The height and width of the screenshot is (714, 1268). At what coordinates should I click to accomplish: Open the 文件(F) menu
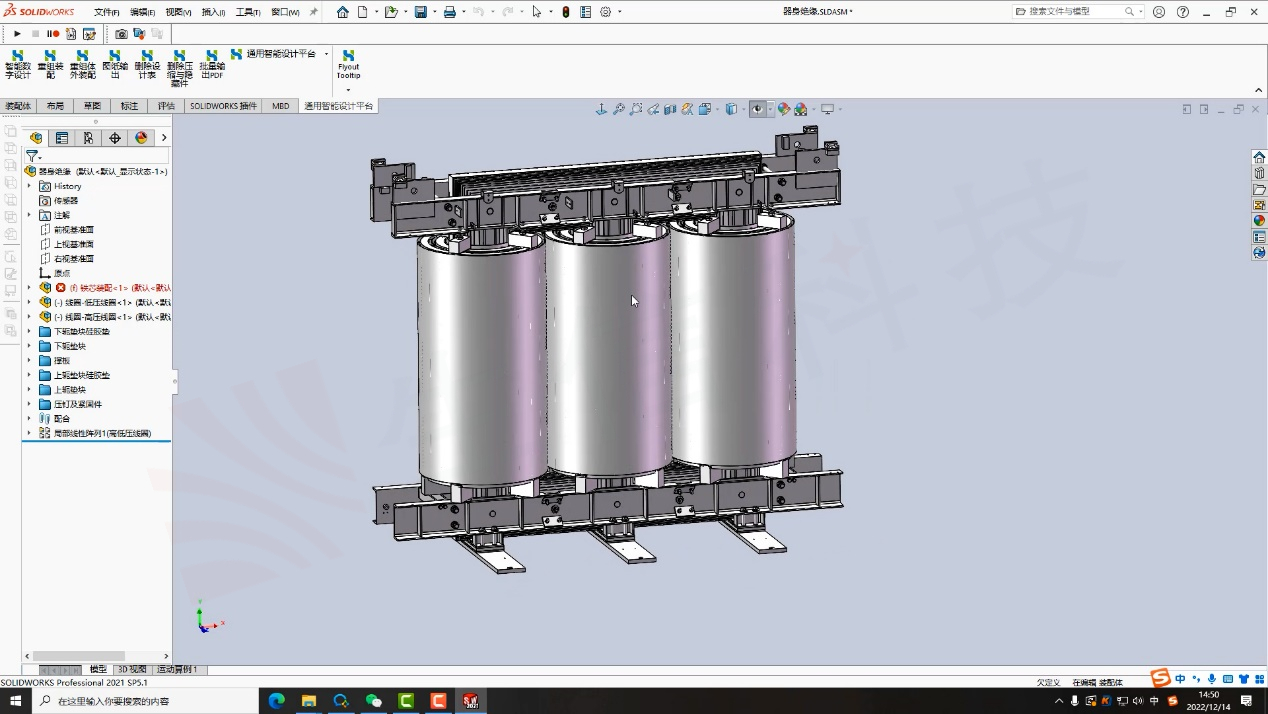(x=107, y=12)
